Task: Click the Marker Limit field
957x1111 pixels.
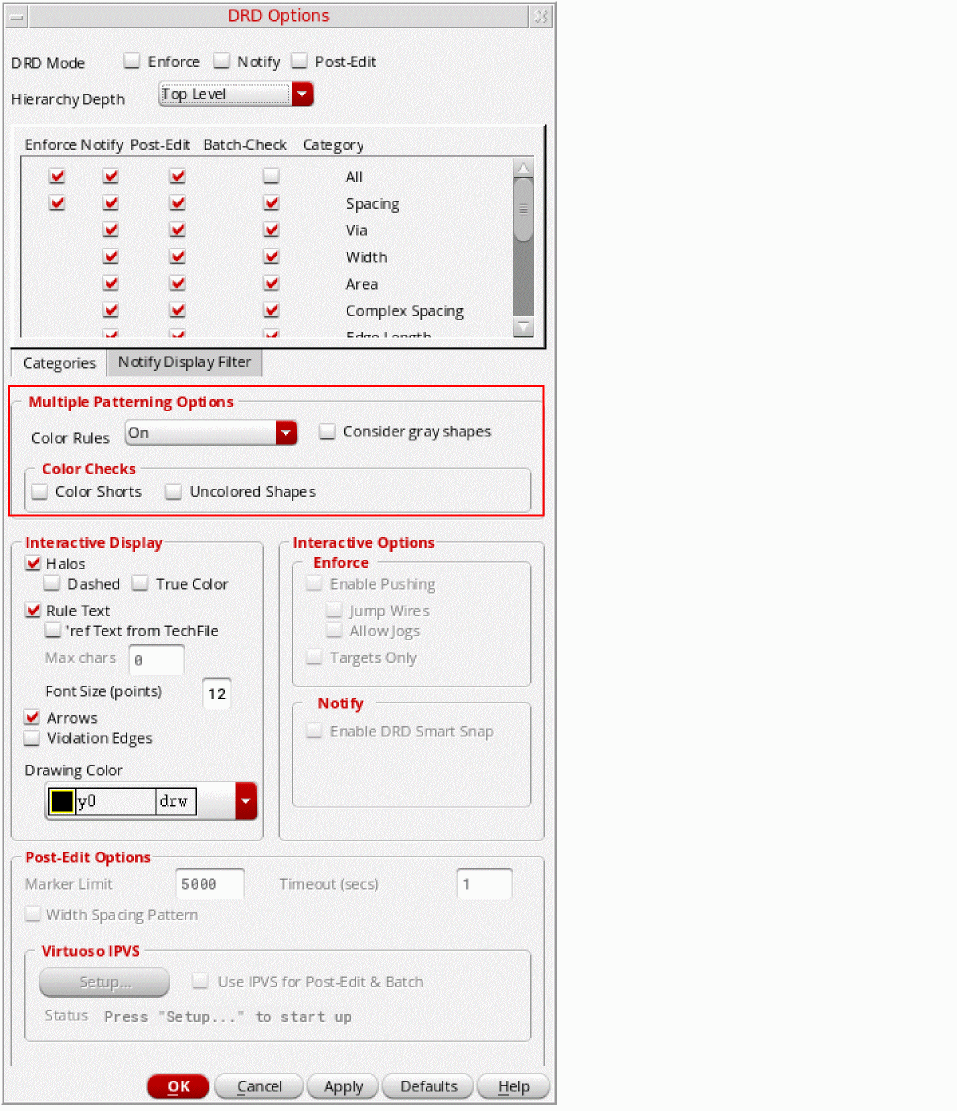Action: tap(210, 884)
